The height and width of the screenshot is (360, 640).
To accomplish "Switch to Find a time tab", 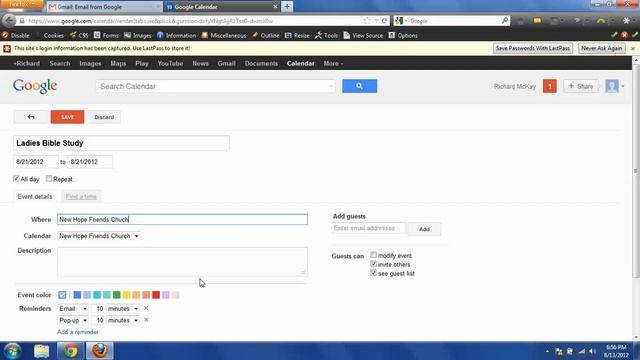I will [x=81, y=196].
